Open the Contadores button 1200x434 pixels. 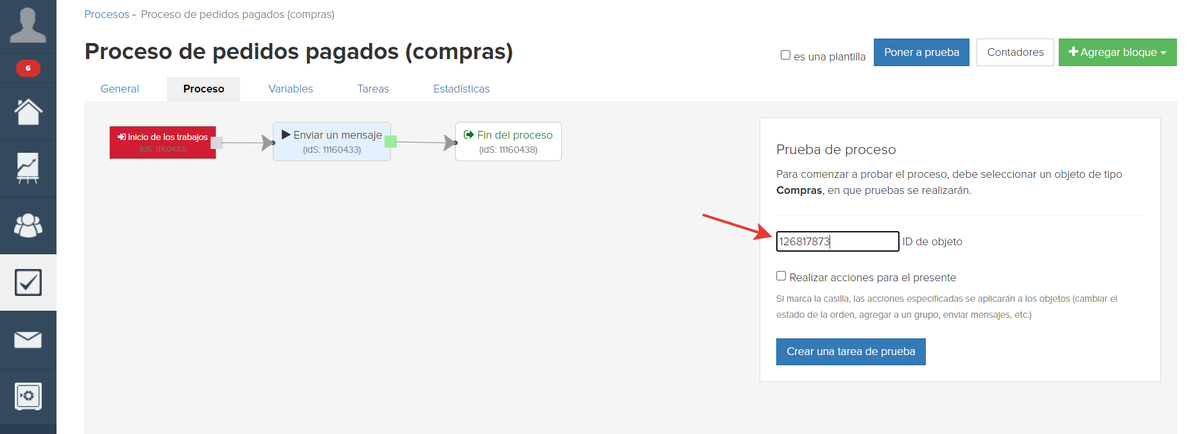point(1015,52)
